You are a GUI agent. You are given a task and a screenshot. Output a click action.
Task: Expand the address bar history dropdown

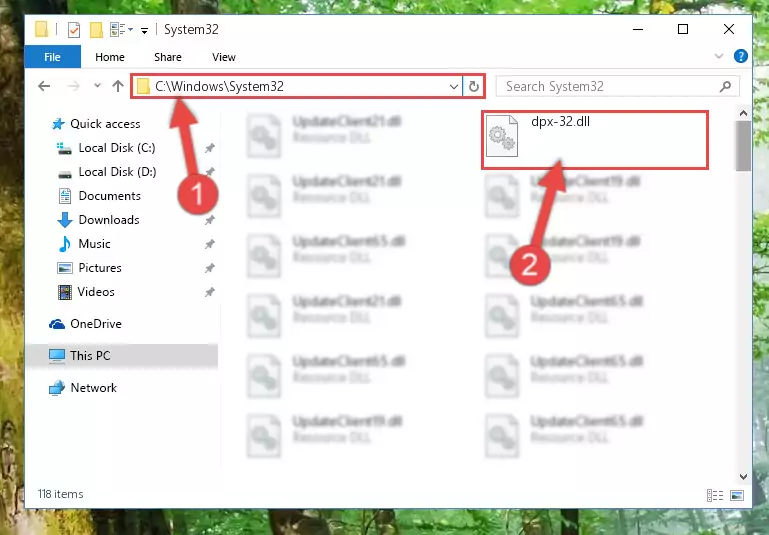click(454, 87)
